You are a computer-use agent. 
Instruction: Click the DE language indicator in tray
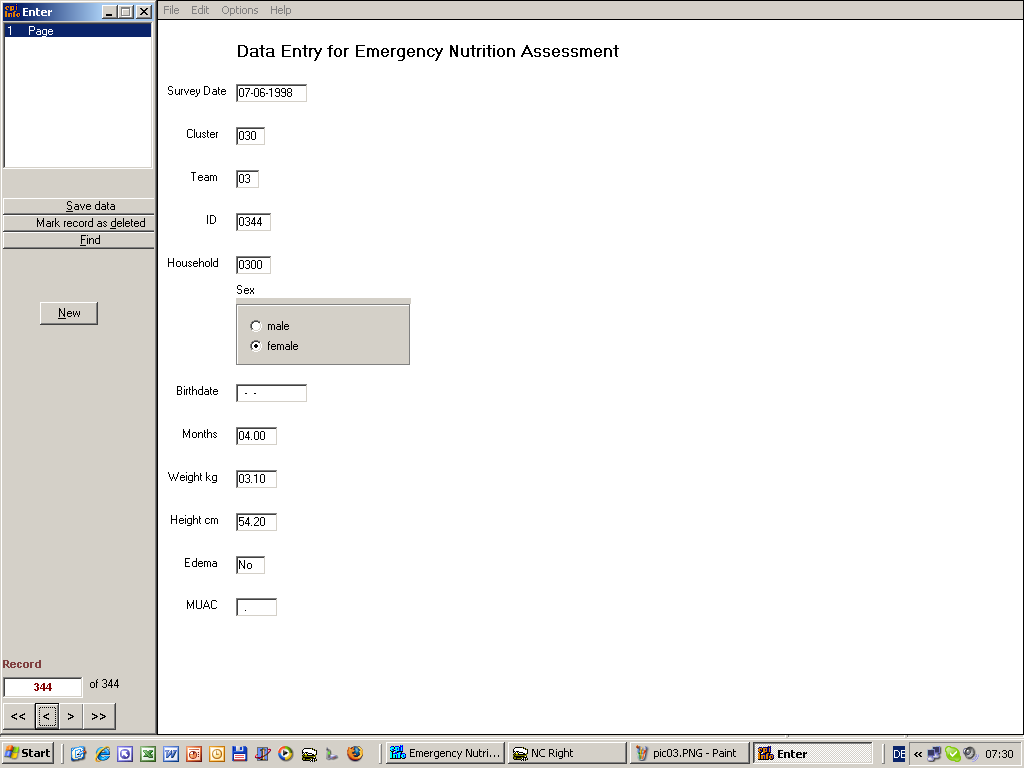[x=899, y=754]
